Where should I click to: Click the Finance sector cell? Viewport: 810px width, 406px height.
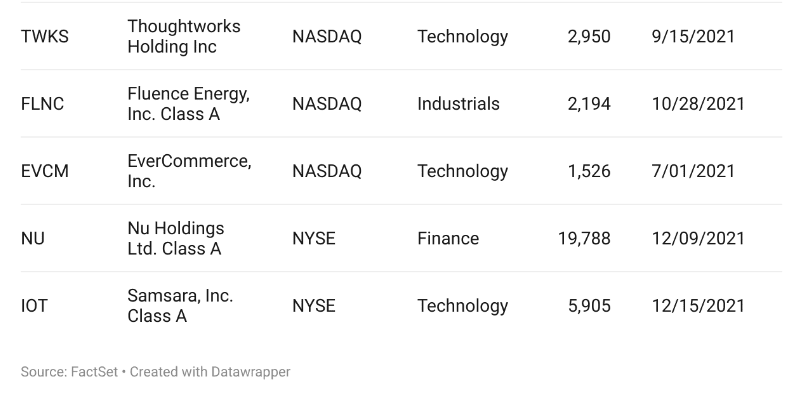click(448, 239)
